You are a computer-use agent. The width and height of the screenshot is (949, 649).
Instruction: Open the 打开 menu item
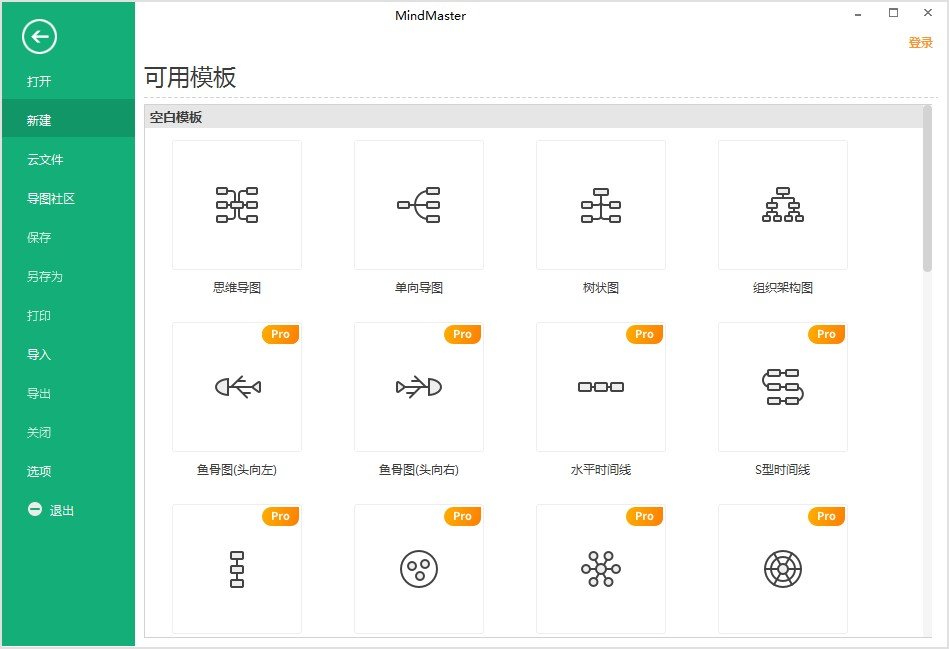pos(40,81)
